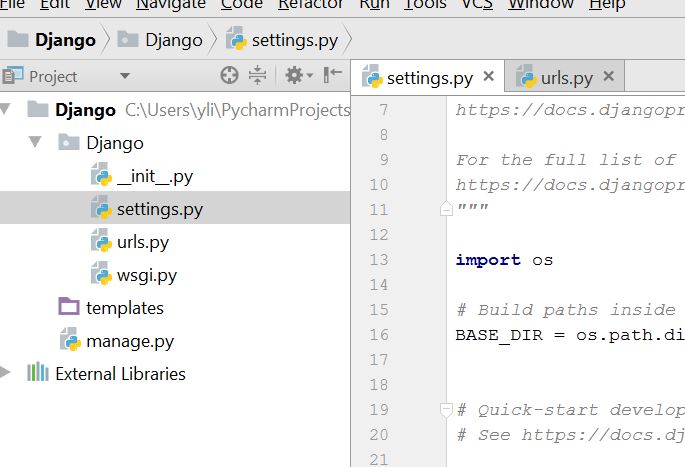Open the Run menu
Viewport: 685px width, 467px height.
[374, 4]
